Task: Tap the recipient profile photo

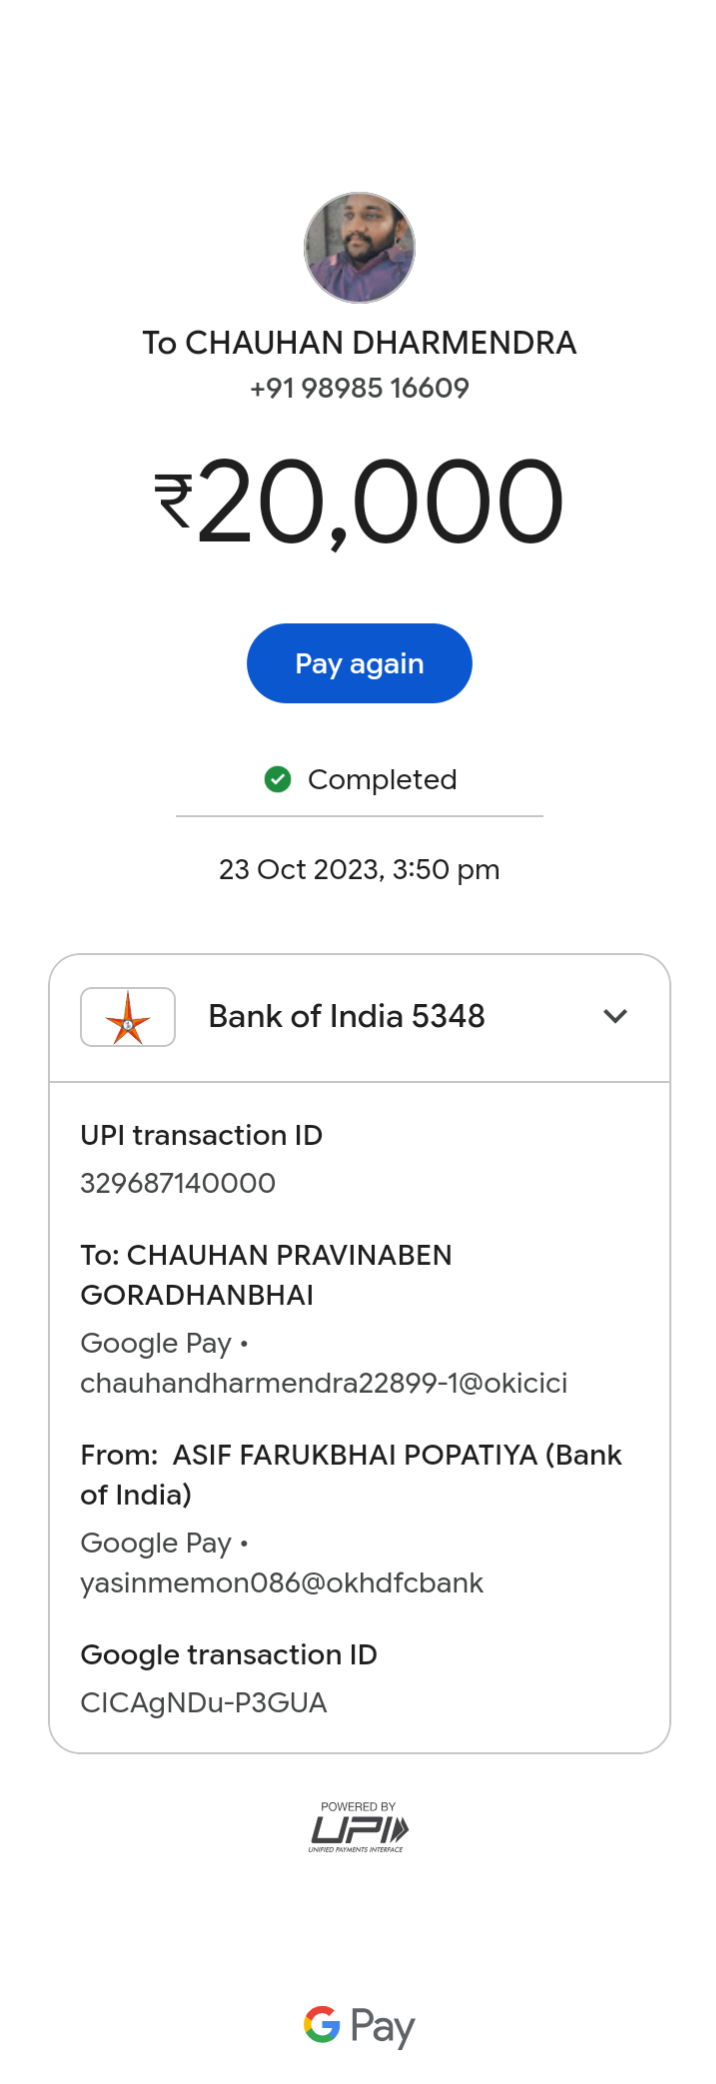Action: tap(359, 248)
